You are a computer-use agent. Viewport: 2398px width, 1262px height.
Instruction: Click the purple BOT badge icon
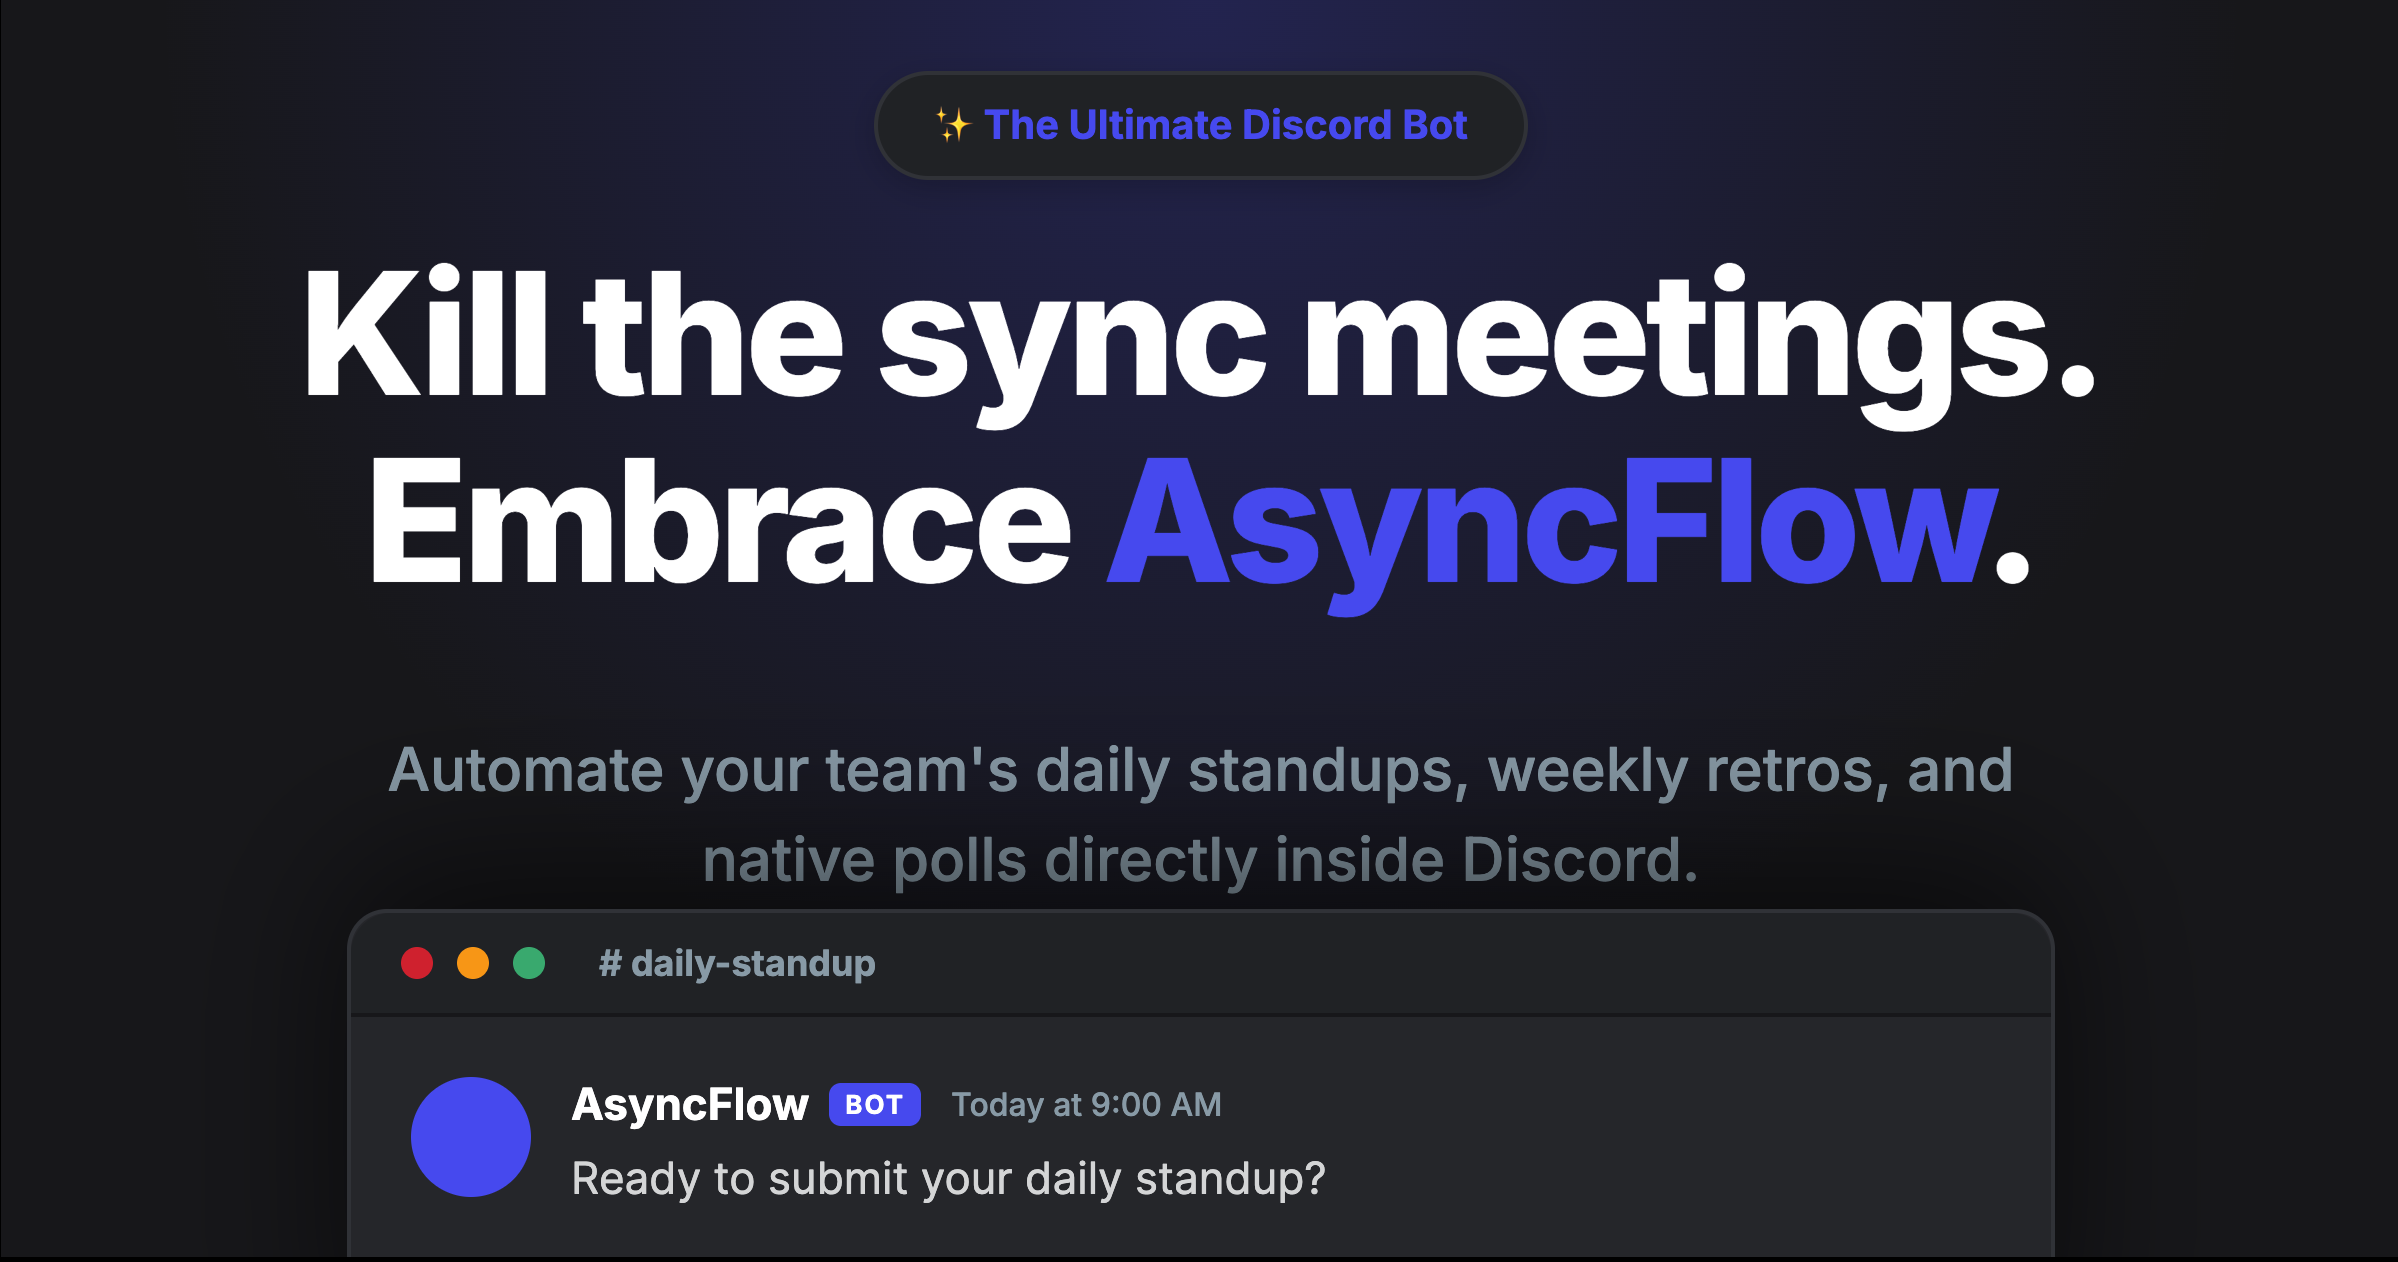coord(874,1105)
